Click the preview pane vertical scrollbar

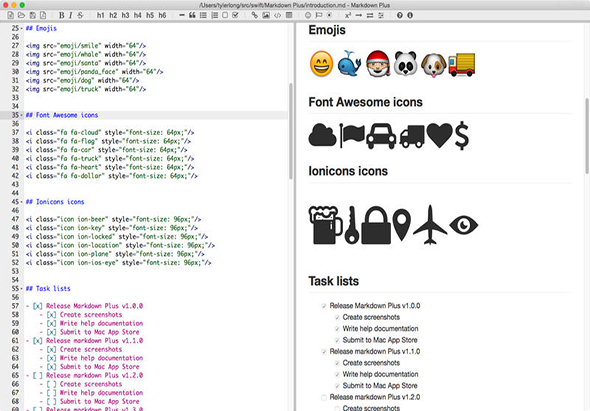point(587,135)
